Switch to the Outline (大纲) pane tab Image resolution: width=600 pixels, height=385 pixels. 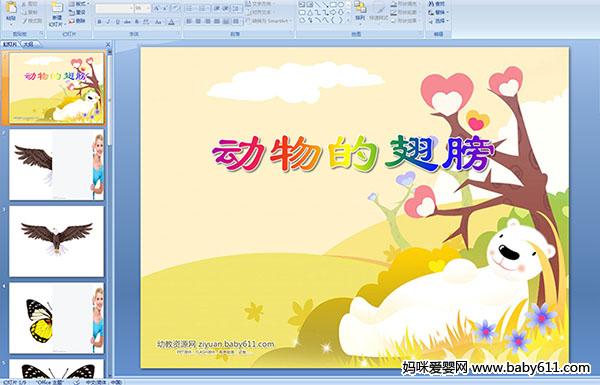[29, 44]
